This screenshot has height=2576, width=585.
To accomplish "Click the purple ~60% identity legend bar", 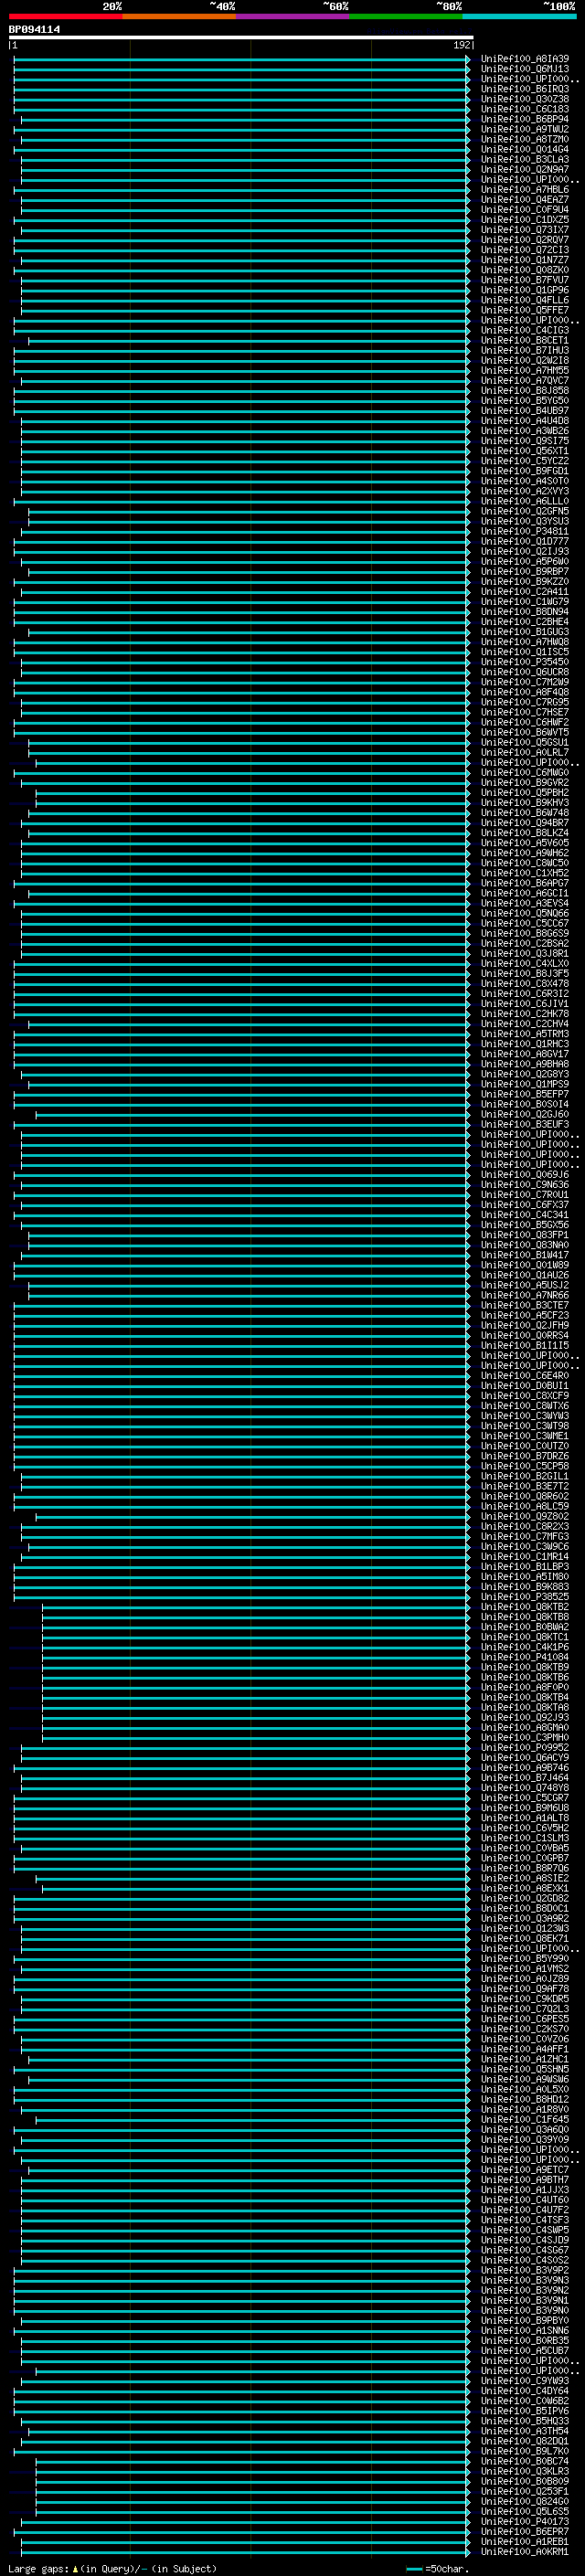I will click(x=292, y=16).
